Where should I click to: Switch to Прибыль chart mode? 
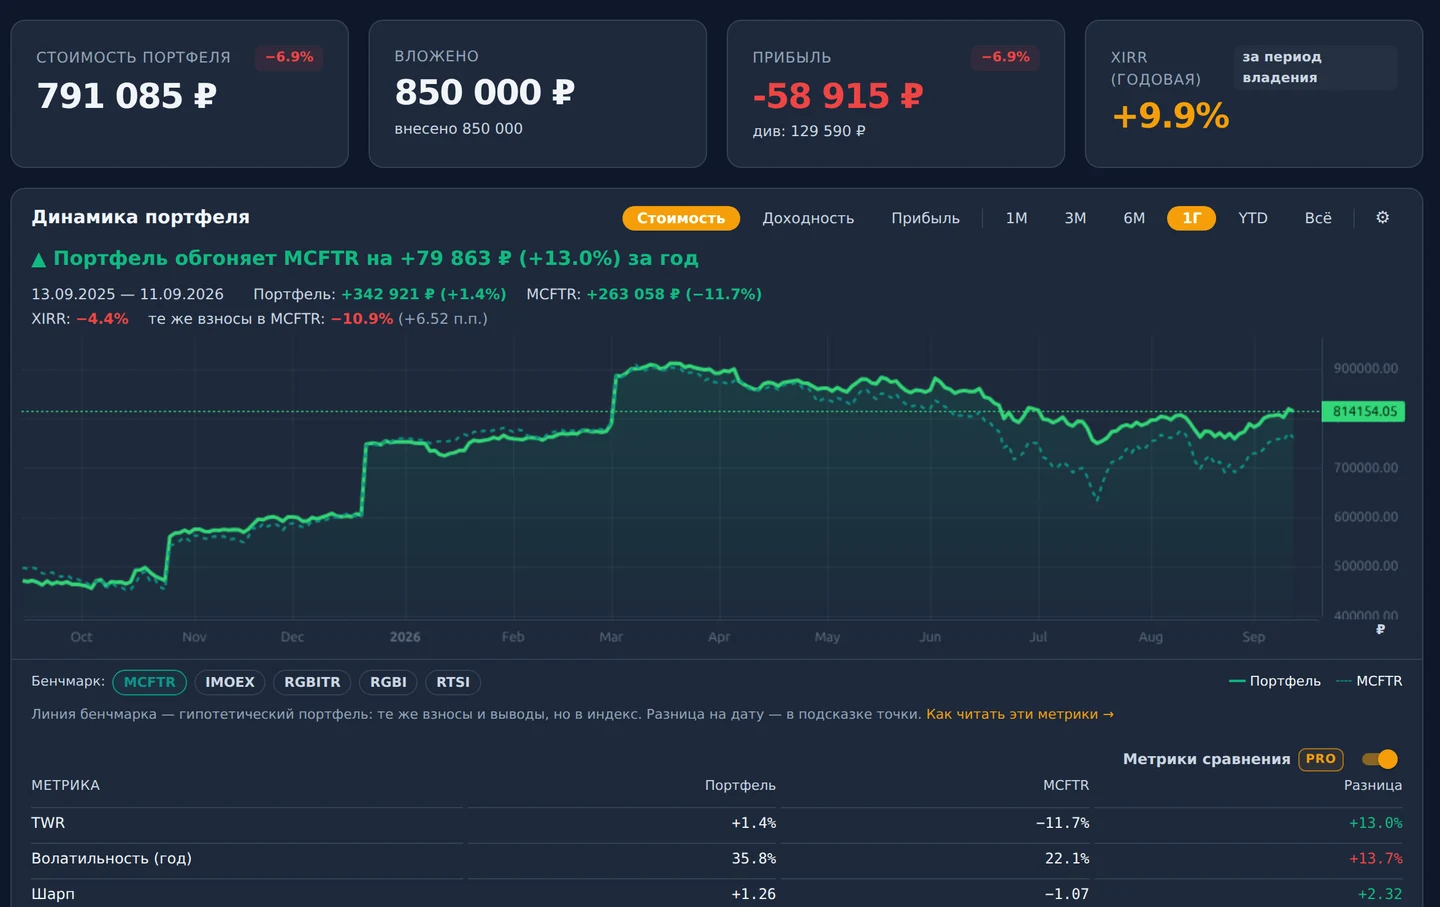[925, 218]
